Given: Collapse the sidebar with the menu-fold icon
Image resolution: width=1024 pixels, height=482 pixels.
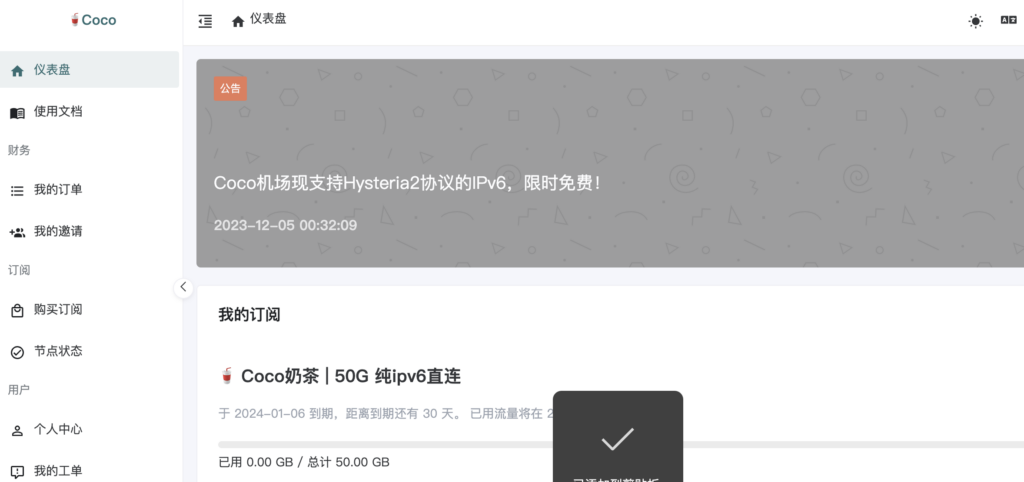Looking at the screenshot, I should (x=205, y=21).
